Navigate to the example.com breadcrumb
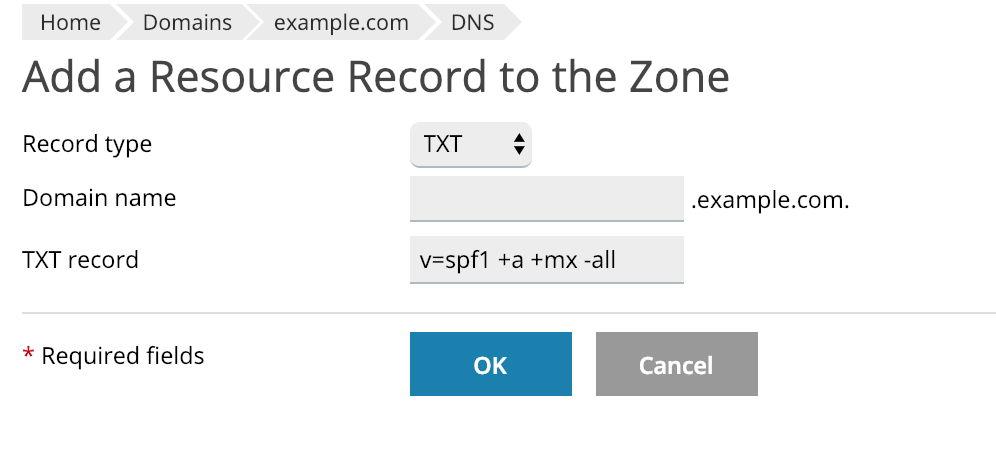The width and height of the screenshot is (996, 466). tap(341, 22)
